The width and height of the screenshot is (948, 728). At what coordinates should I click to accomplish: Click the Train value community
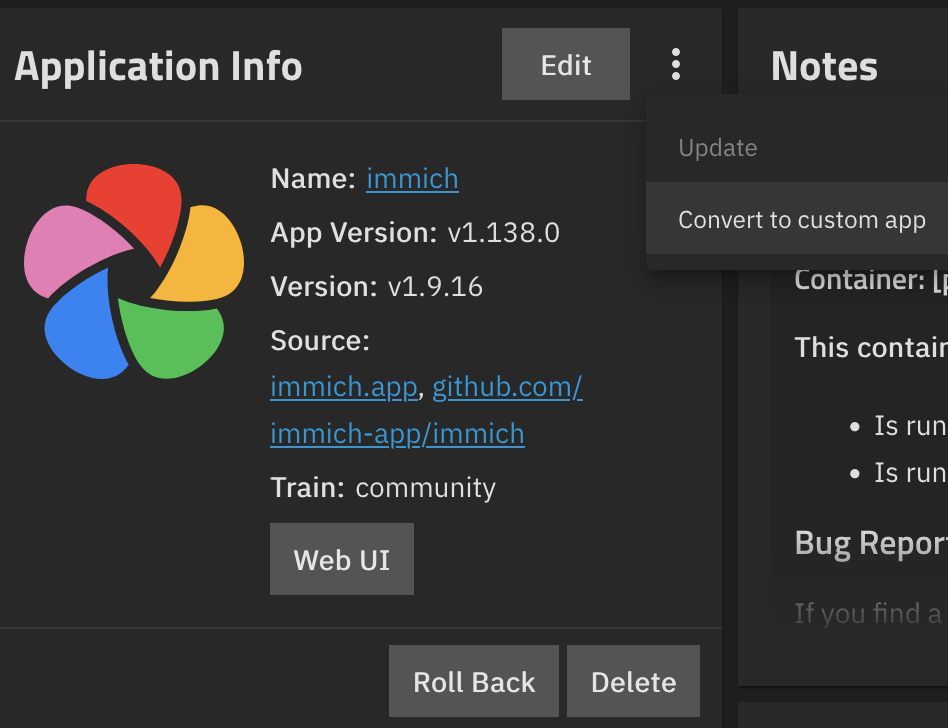pyautogui.click(x=426, y=487)
